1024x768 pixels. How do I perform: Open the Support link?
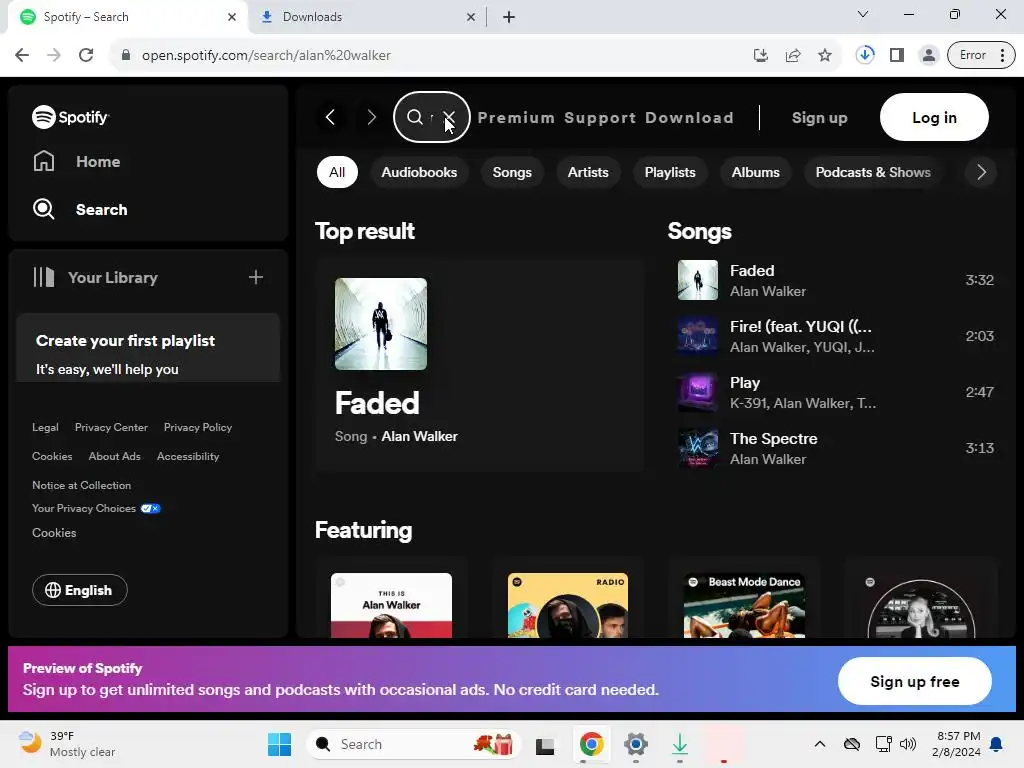pos(600,118)
